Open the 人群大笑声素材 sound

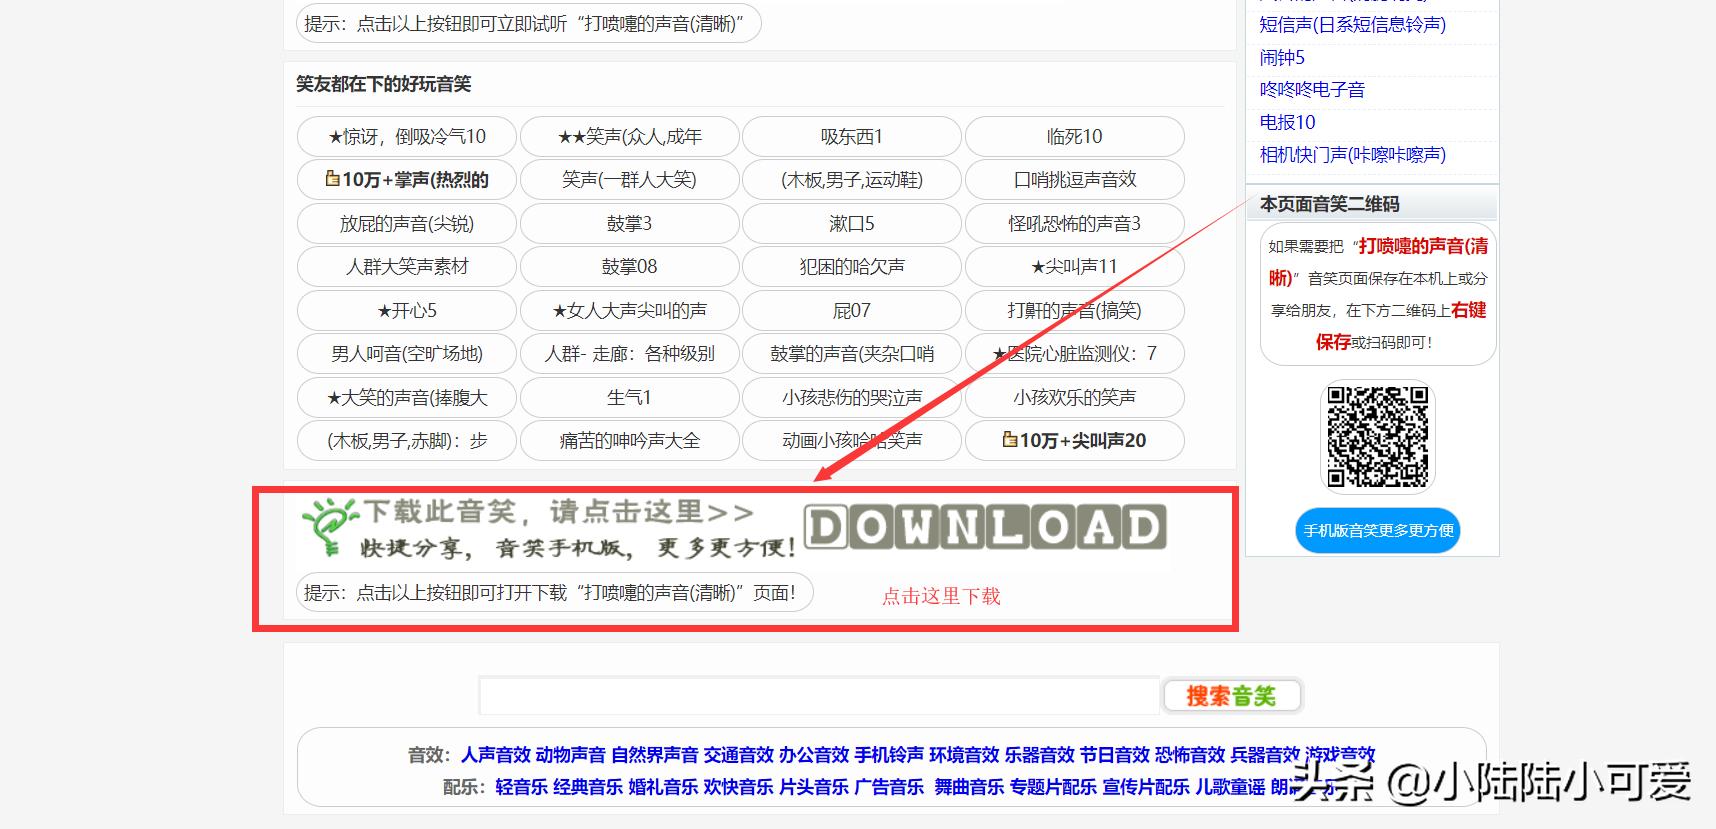click(407, 267)
